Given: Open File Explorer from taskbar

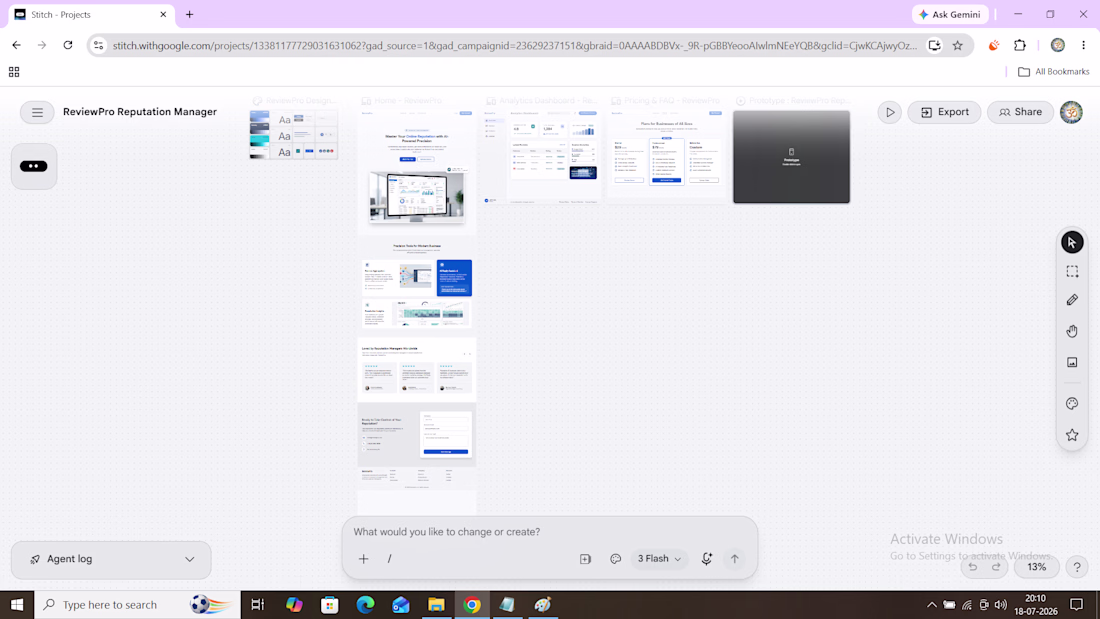Looking at the screenshot, I should click(436, 604).
